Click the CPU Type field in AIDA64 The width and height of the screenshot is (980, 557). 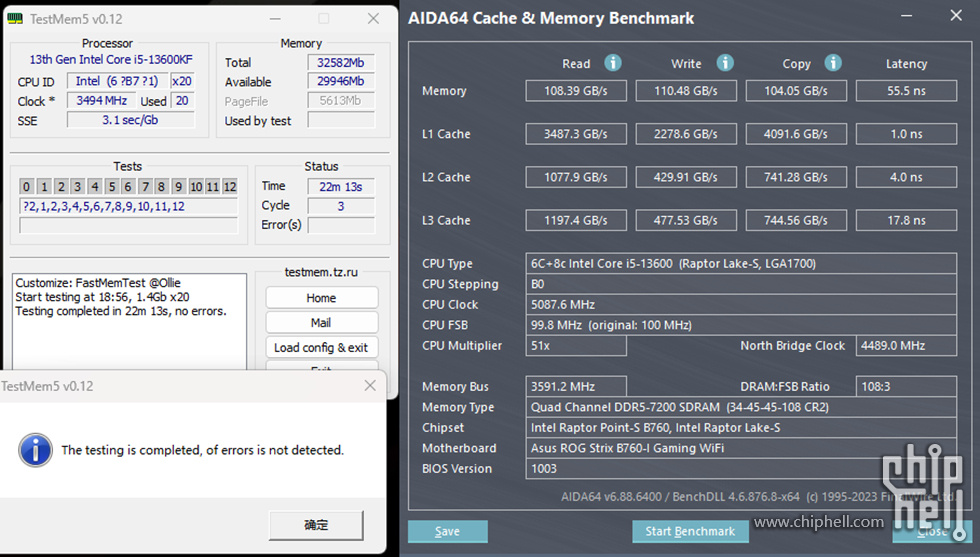point(741,263)
